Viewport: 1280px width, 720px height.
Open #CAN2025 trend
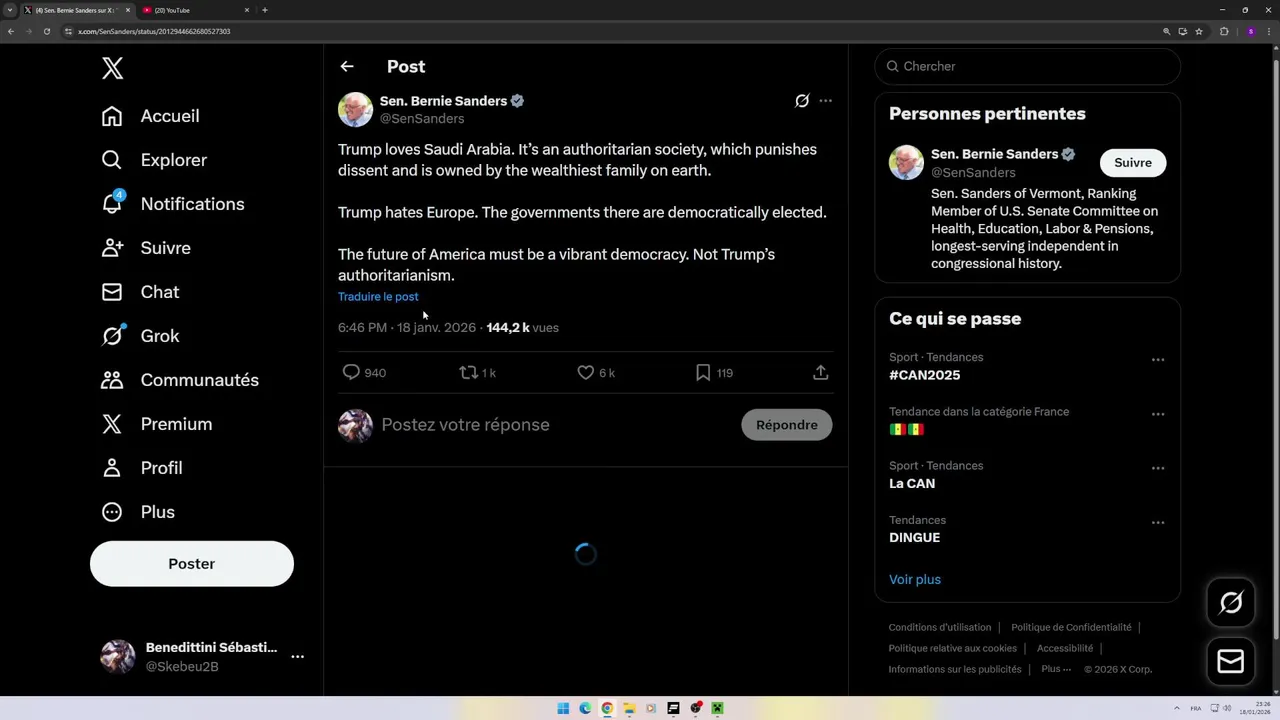point(925,376)
